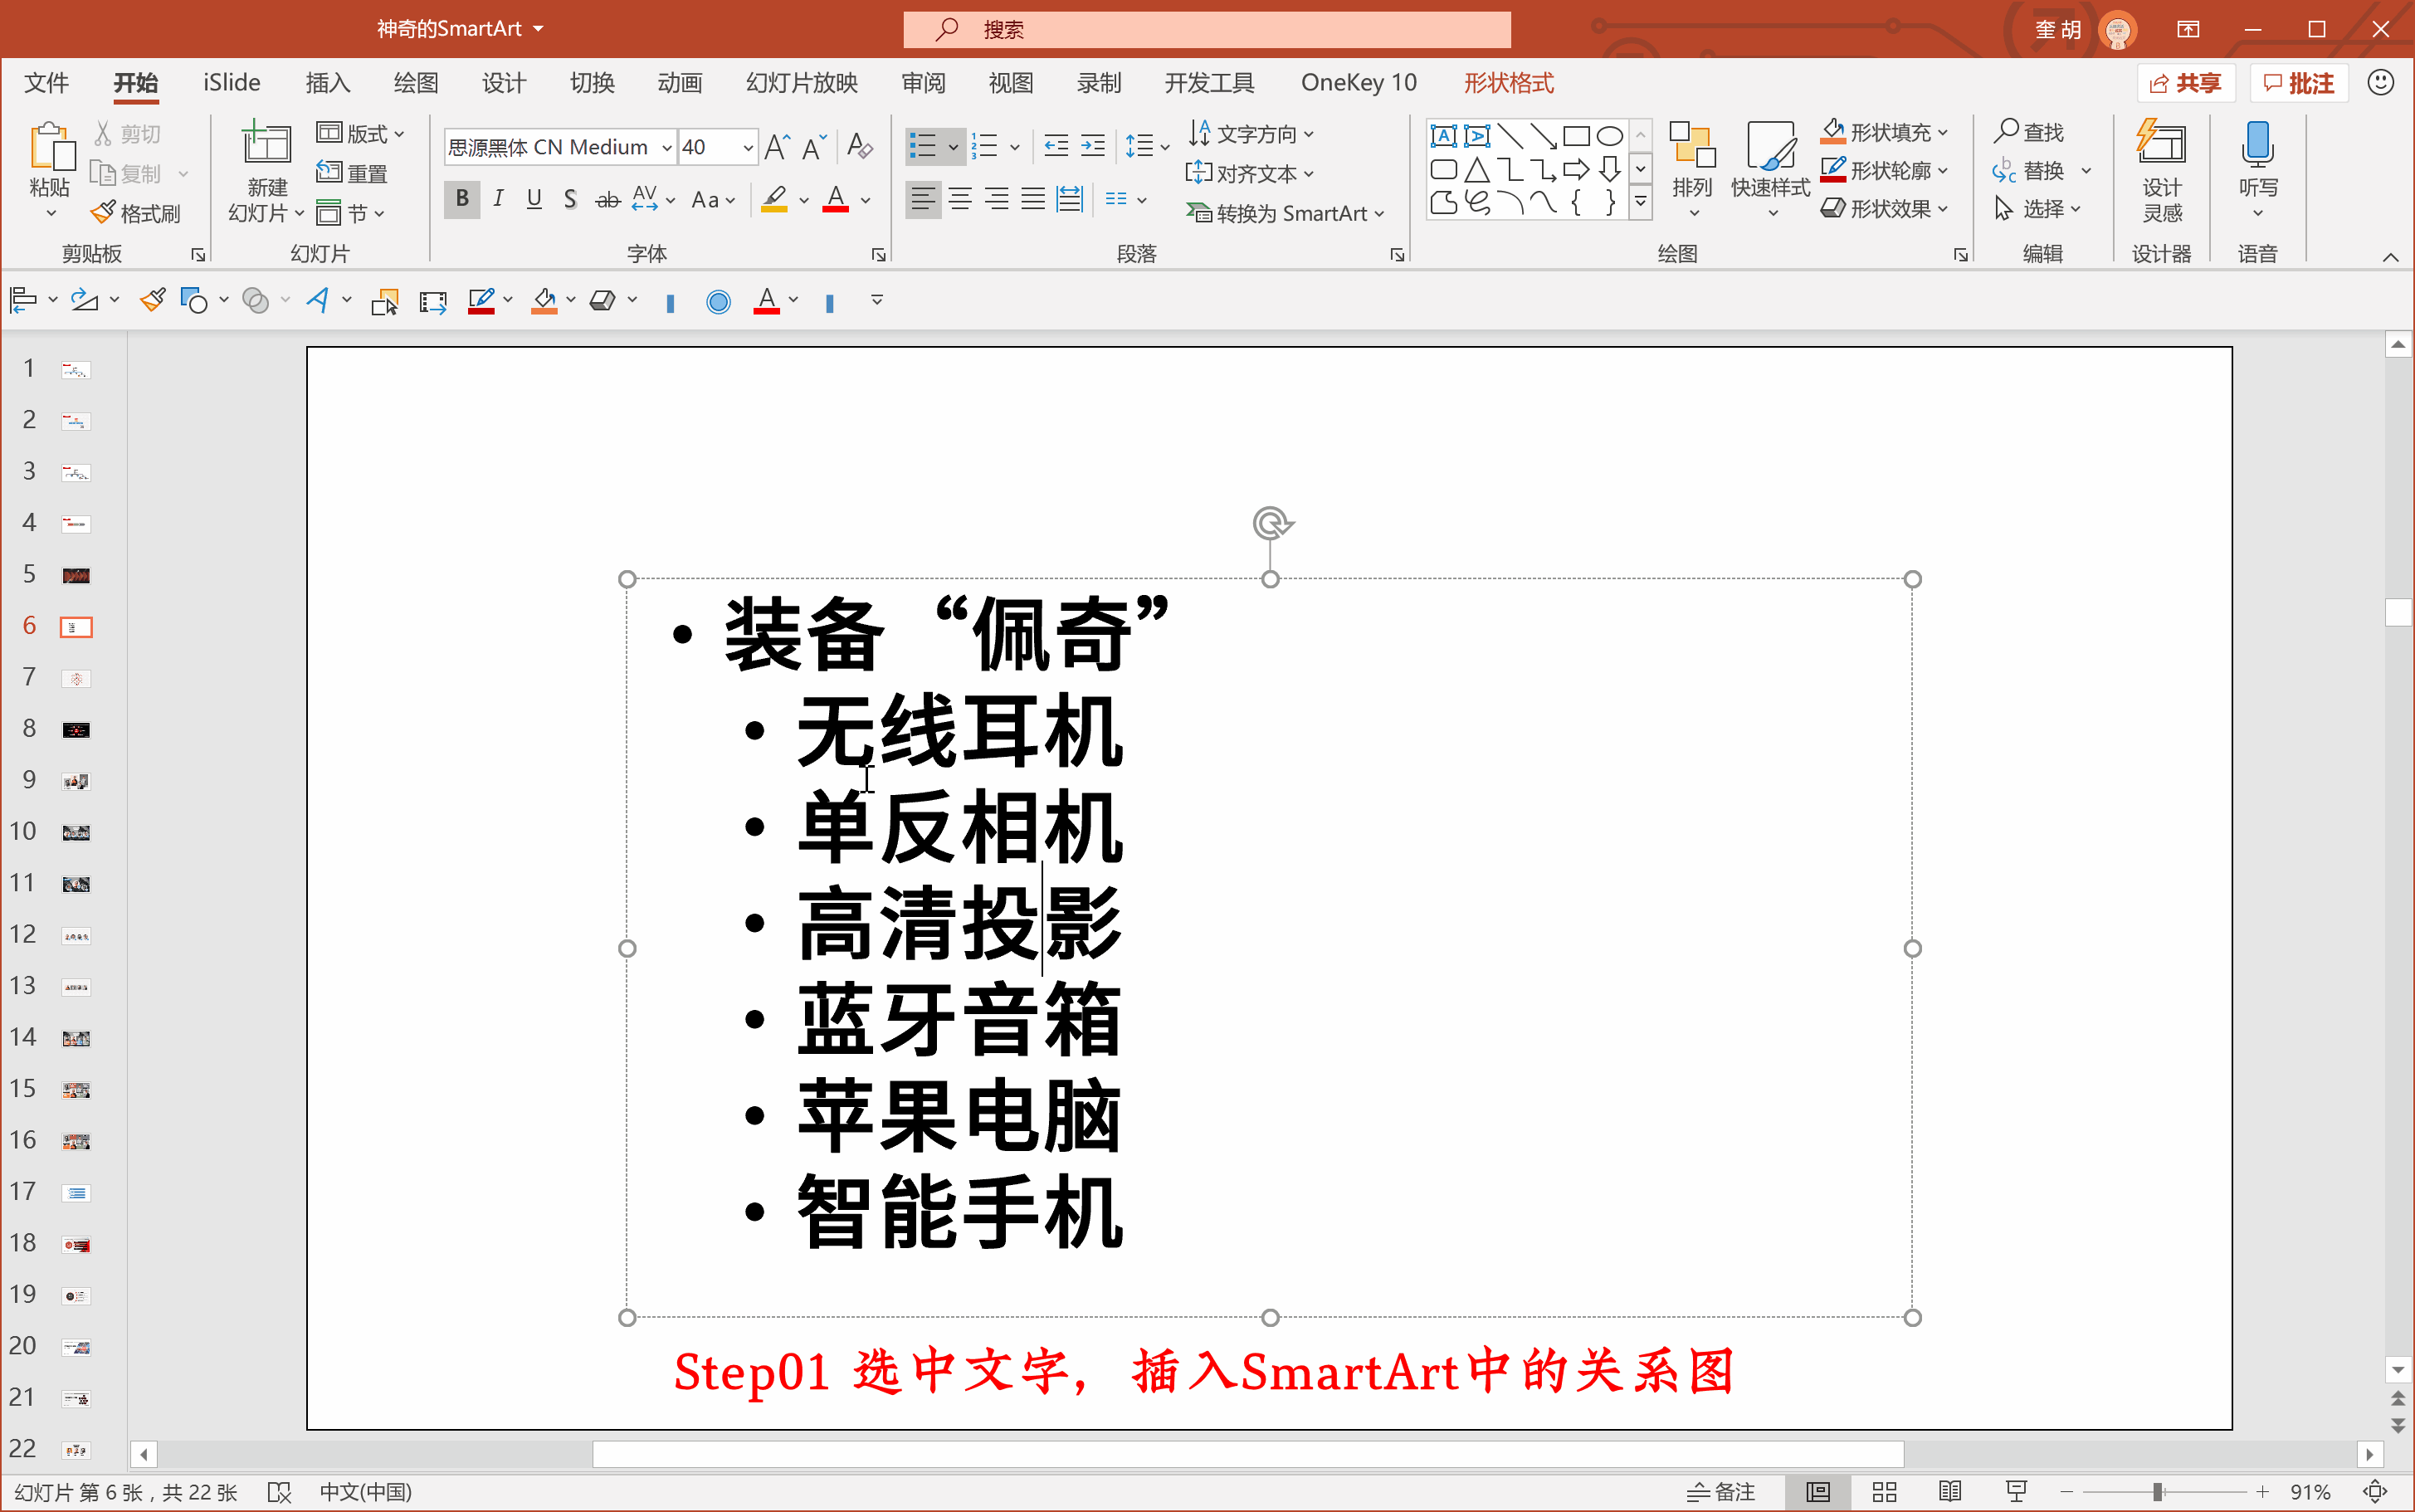Click the Arrange 排列 icon
This screenshot has height=1512, width=2415.
coord(1692,145)
